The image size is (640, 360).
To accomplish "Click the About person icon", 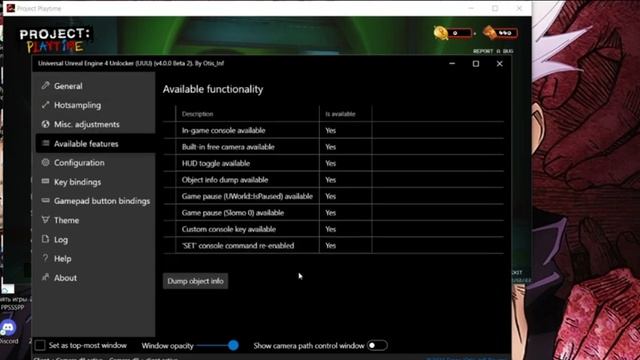I will [x=45, y=278].
